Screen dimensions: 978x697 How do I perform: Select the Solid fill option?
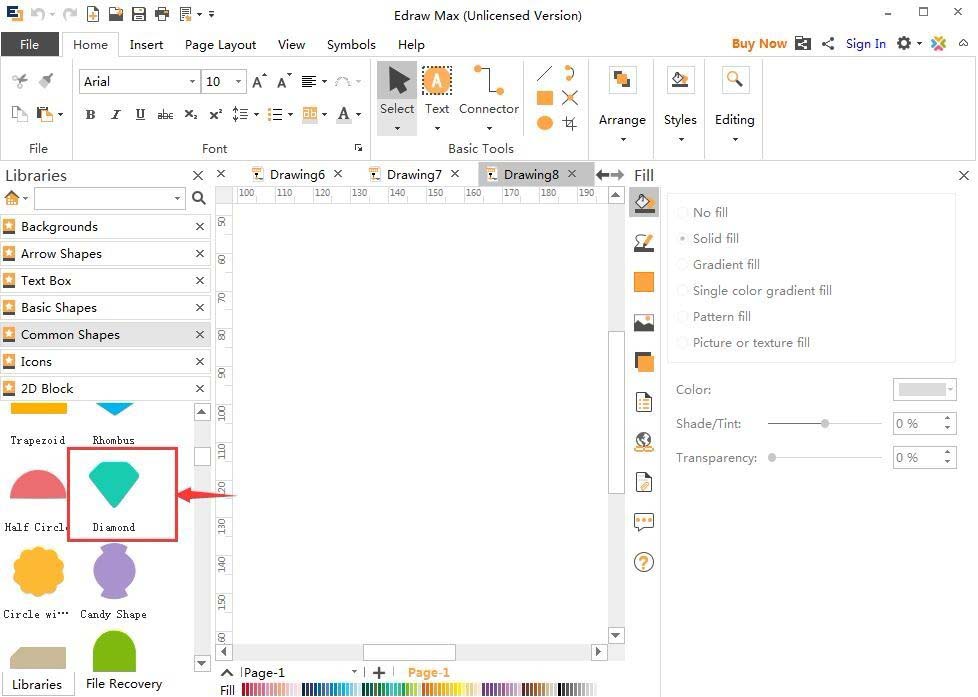click(x=709, y=238)
